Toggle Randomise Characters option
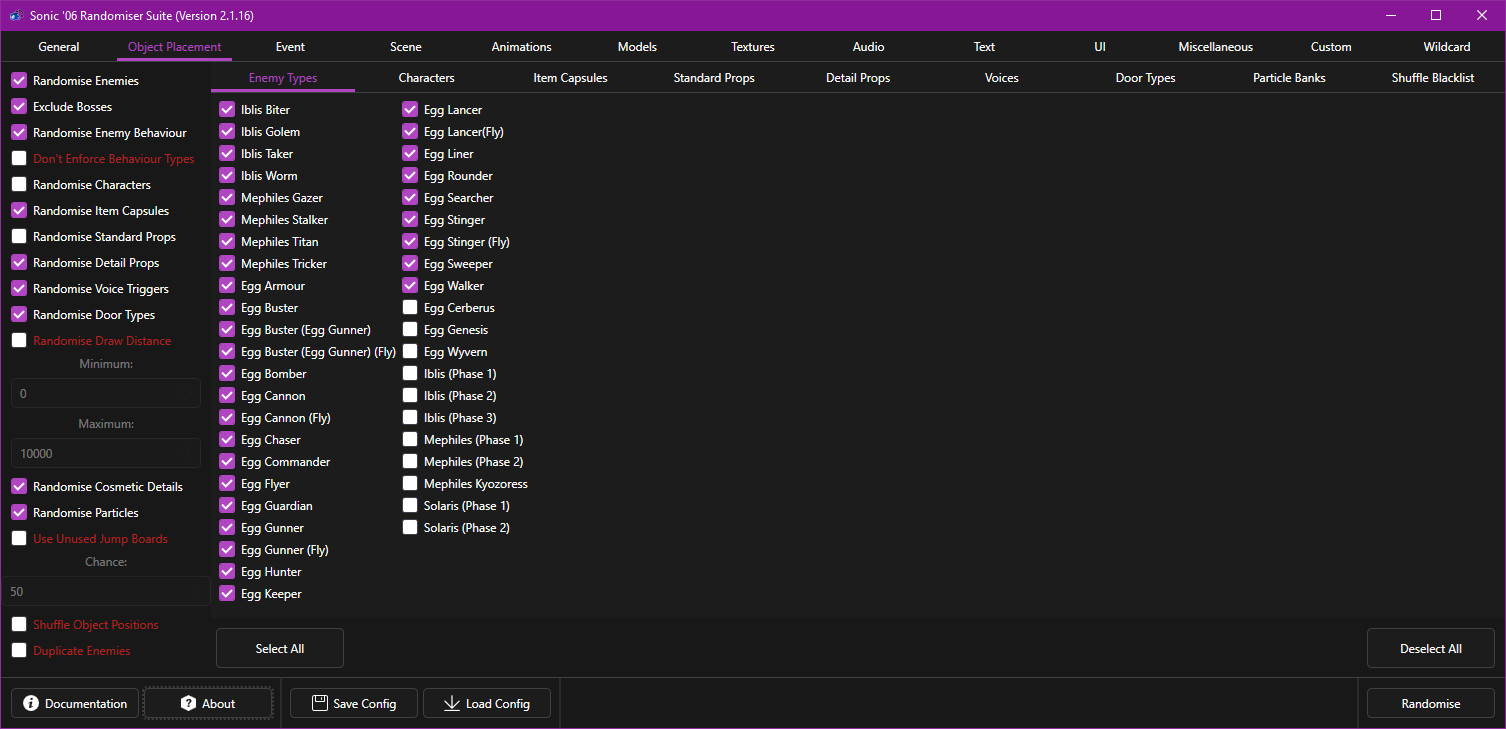 (19, 185)
